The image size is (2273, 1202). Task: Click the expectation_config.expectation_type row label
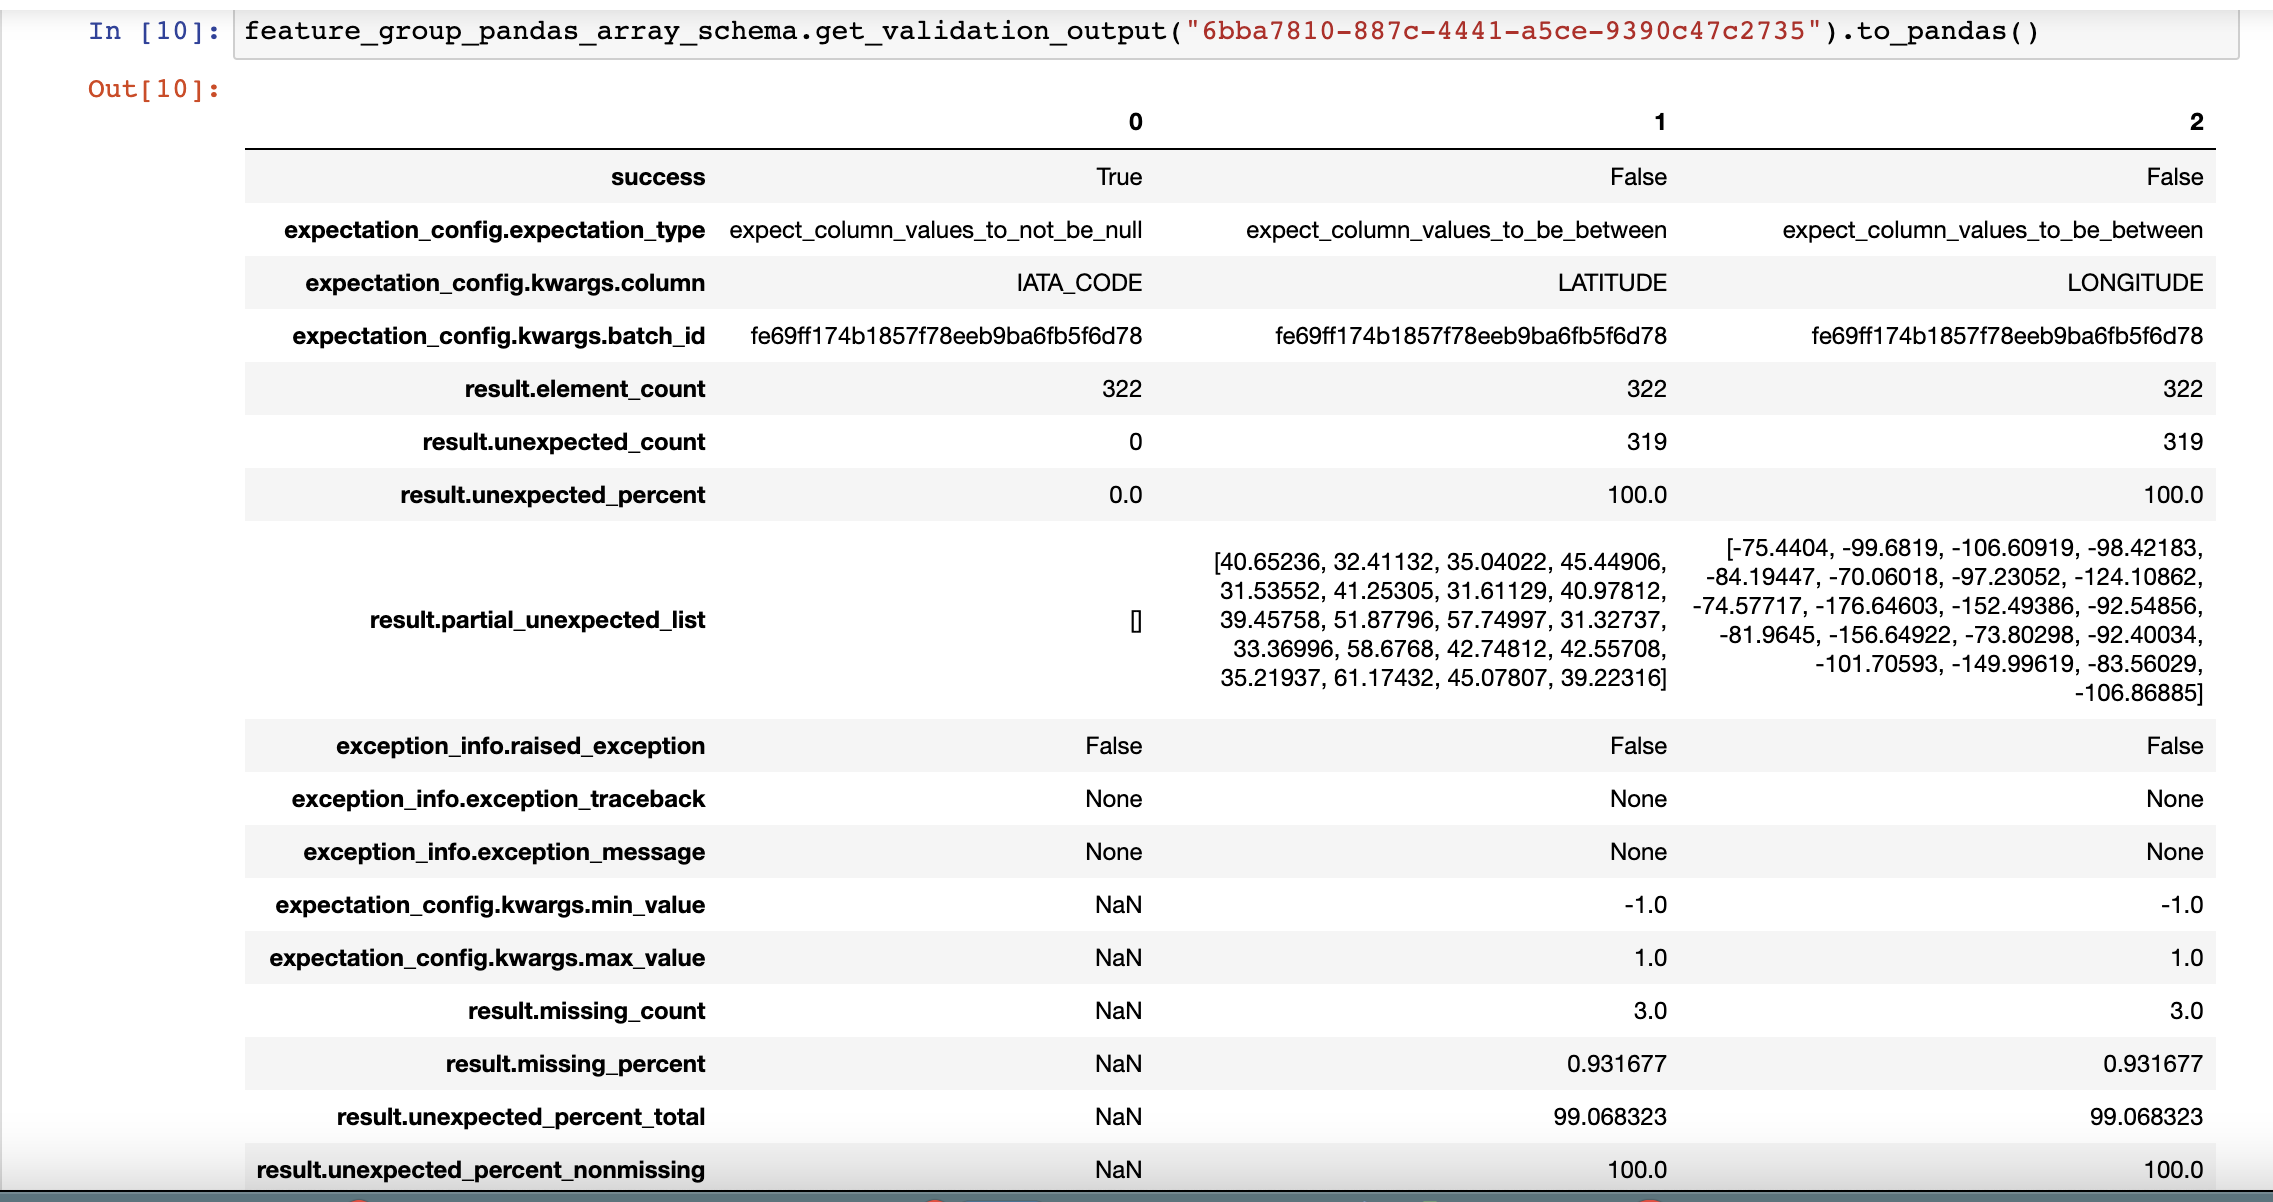tap(494, 230)
